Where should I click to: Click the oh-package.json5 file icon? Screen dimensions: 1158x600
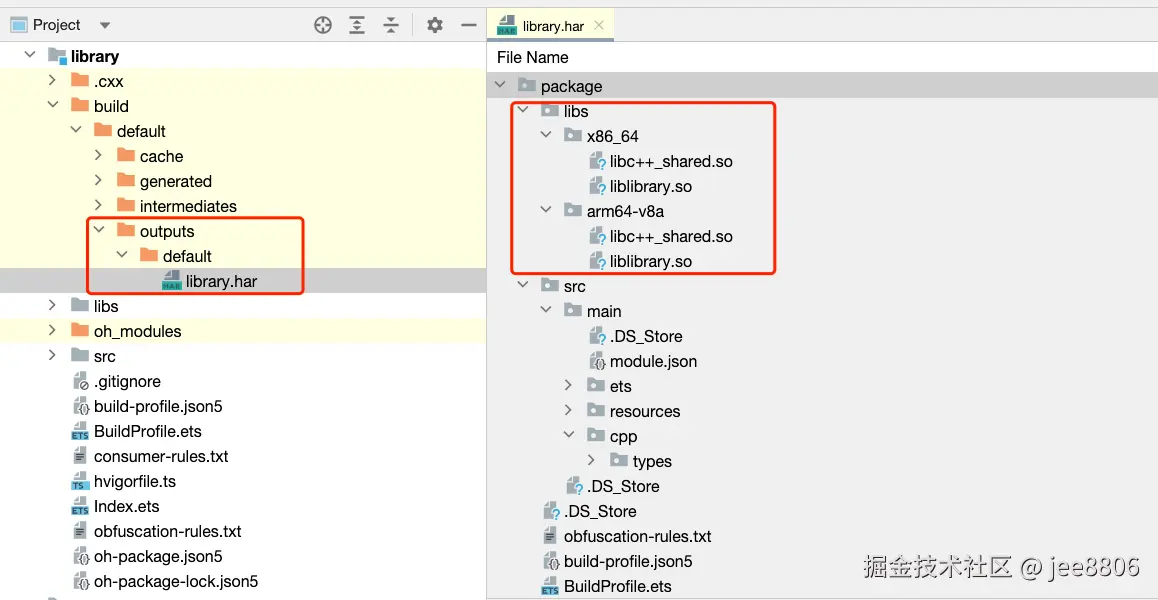[80, 557]
